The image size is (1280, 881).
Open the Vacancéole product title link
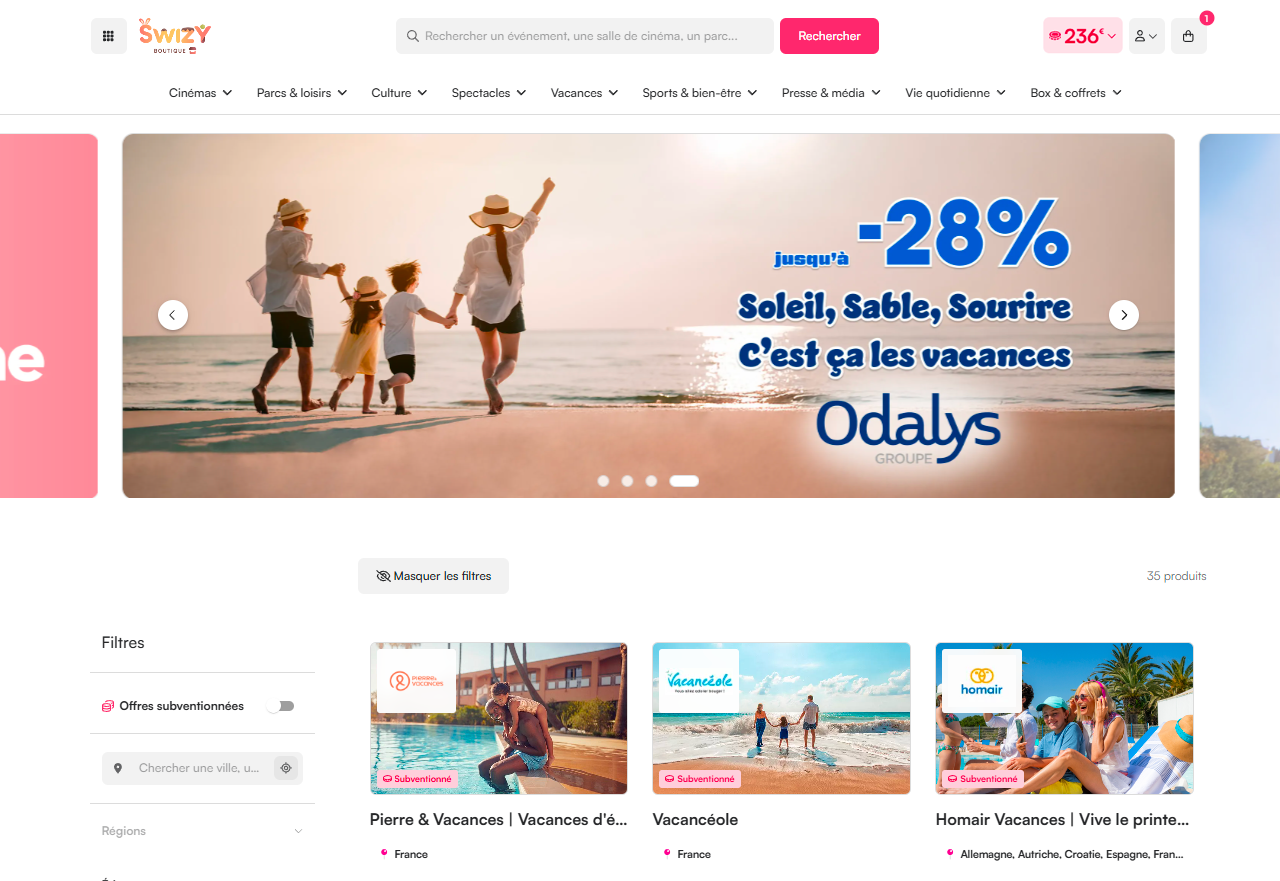coord(695,819)
